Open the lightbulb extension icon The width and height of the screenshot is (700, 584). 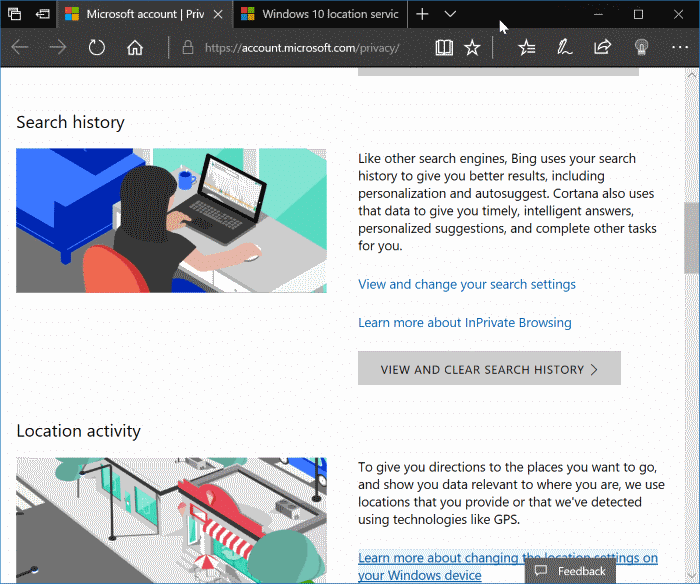click(x=641, y=47)
